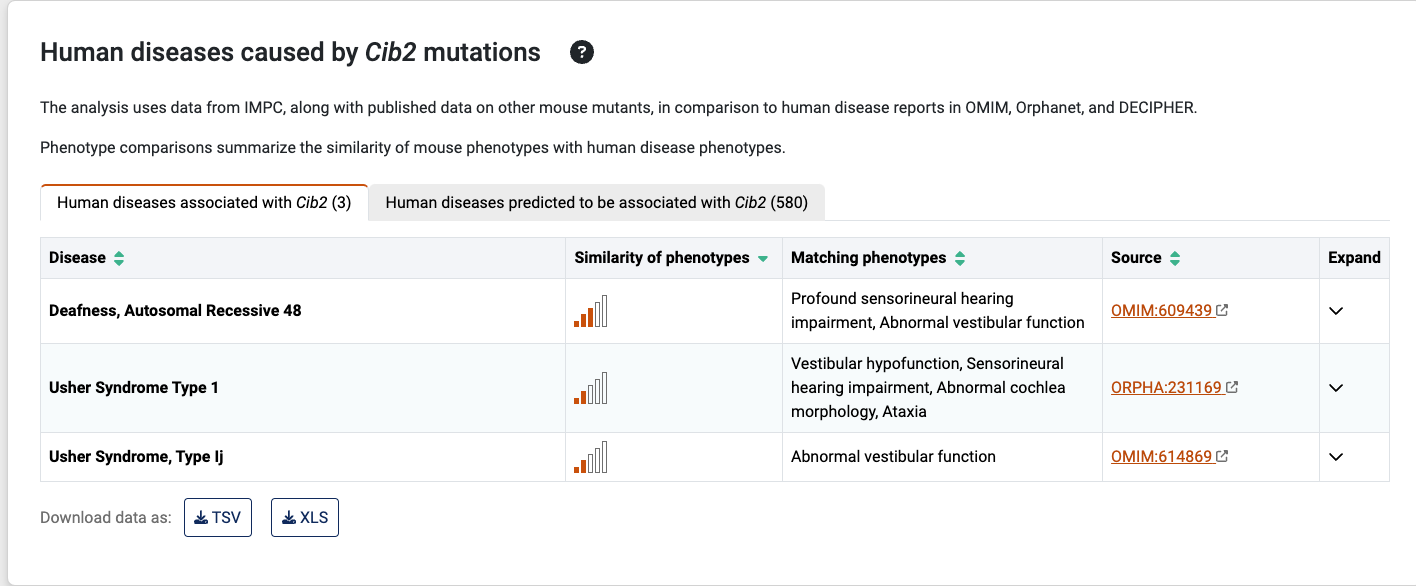Click similarity bars for Usher Syndrome Type 1
1416x586 pixels.
point(591,388)
